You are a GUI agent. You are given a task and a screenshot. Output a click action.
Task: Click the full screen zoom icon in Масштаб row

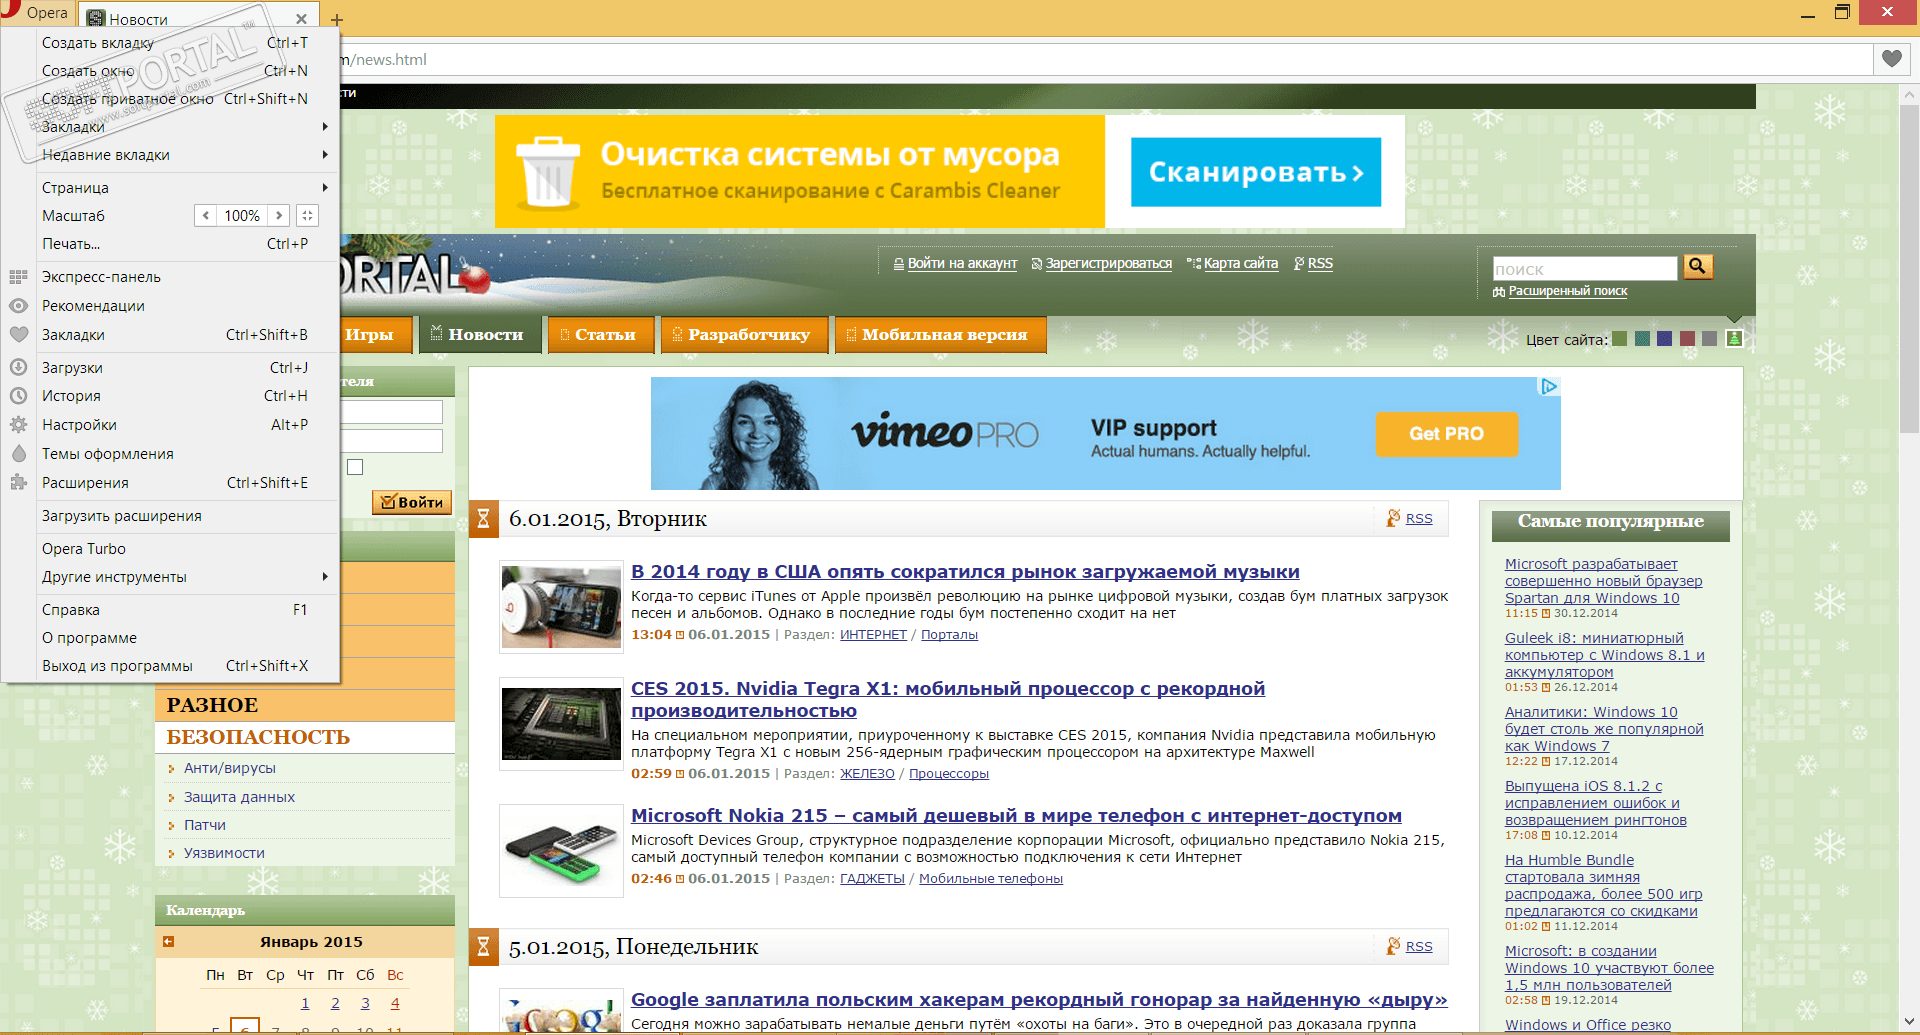tap(308, 215)
